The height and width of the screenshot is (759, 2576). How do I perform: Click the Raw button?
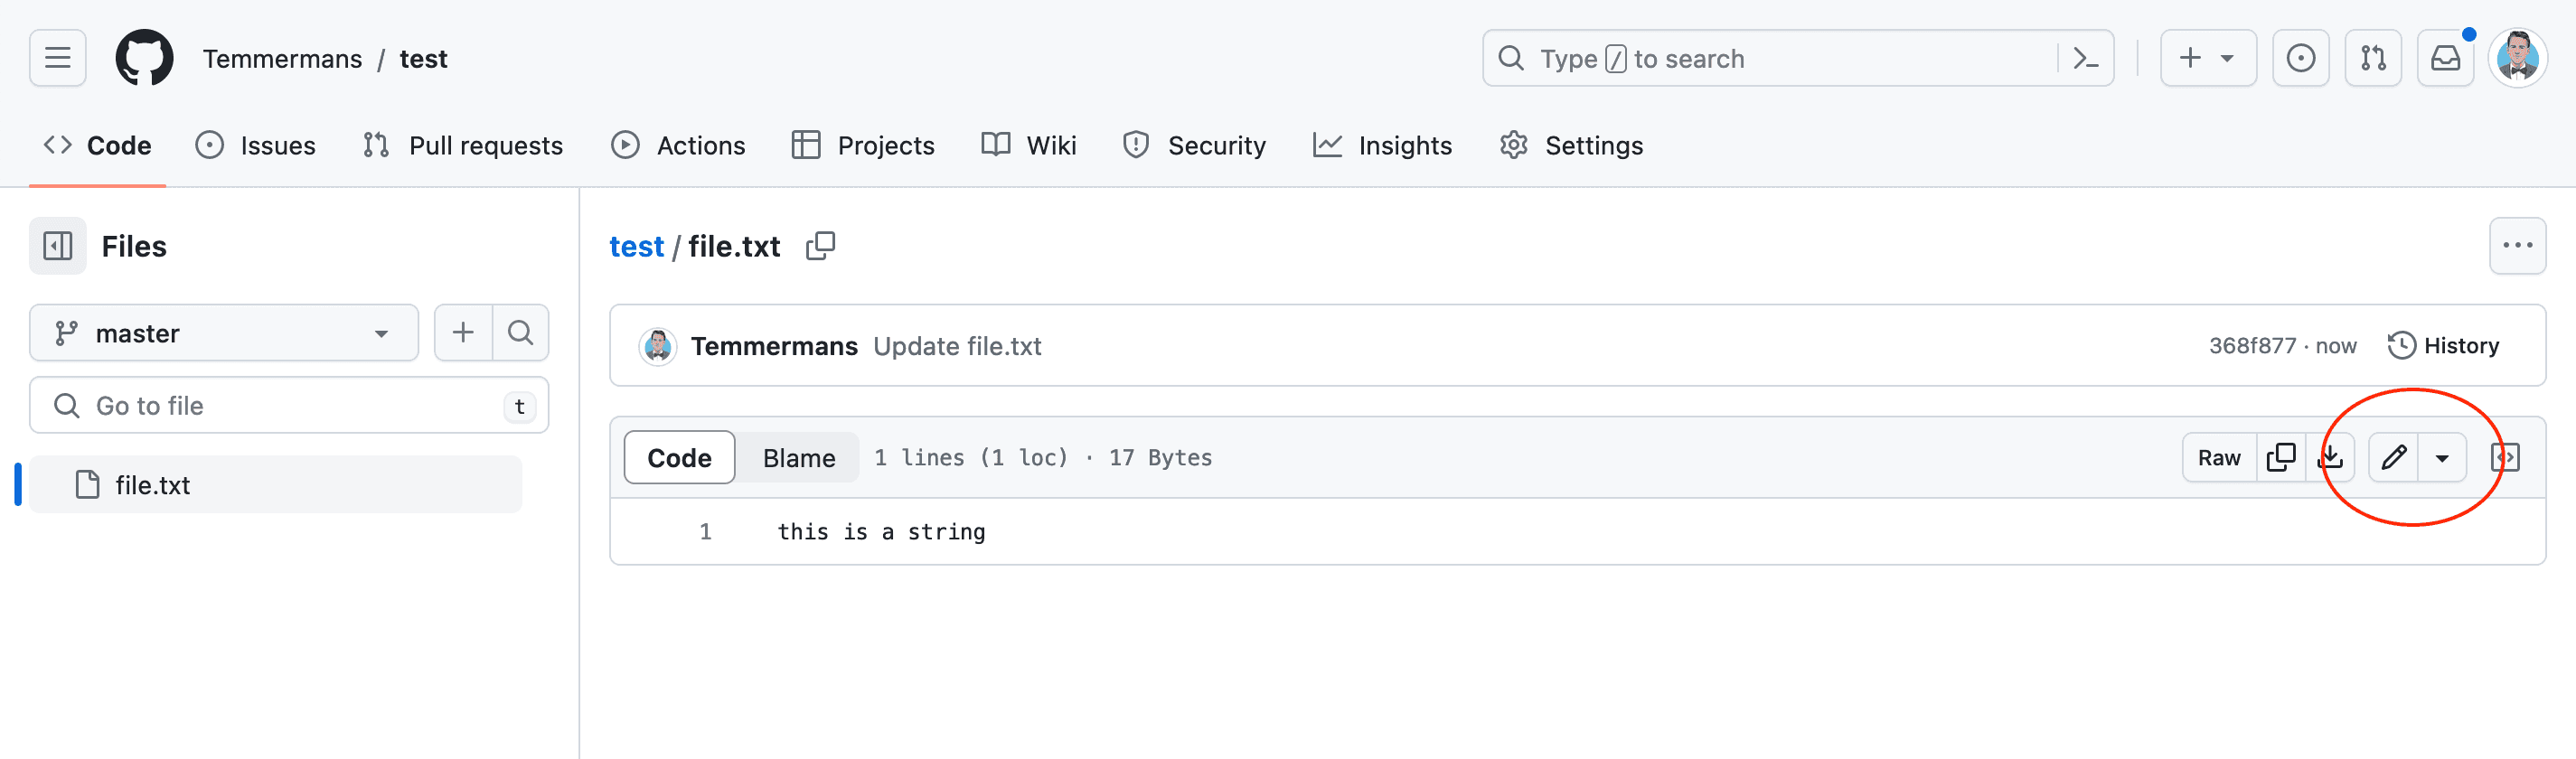point(2218,458)
